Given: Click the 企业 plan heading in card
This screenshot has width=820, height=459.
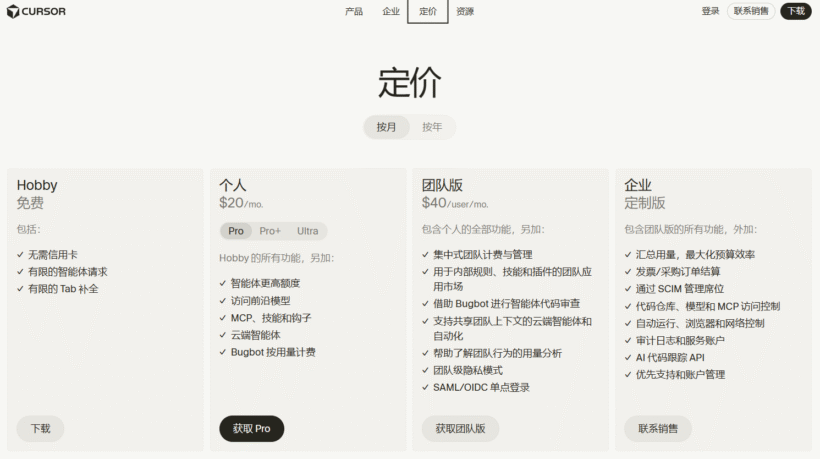Looking at the screenshot, I should tap(638, 185).
